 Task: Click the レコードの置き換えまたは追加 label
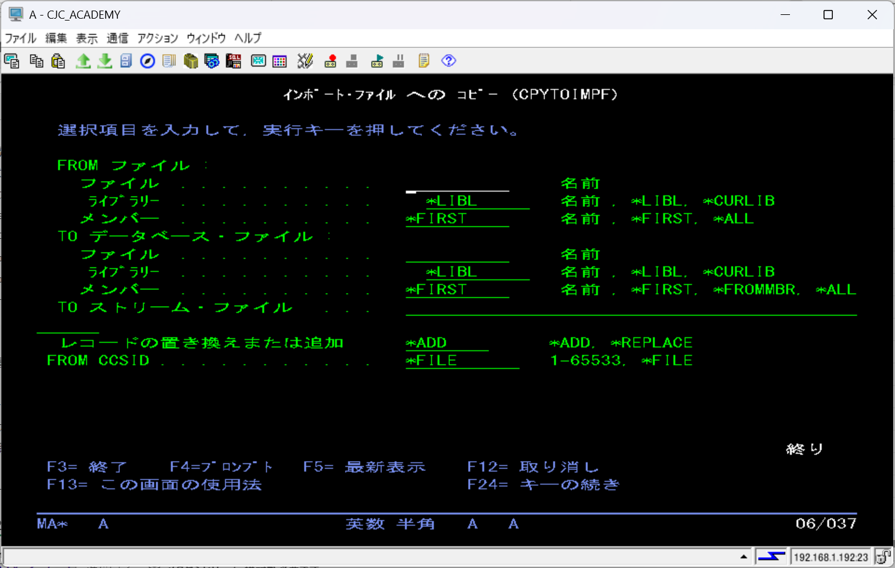(202, 343)
